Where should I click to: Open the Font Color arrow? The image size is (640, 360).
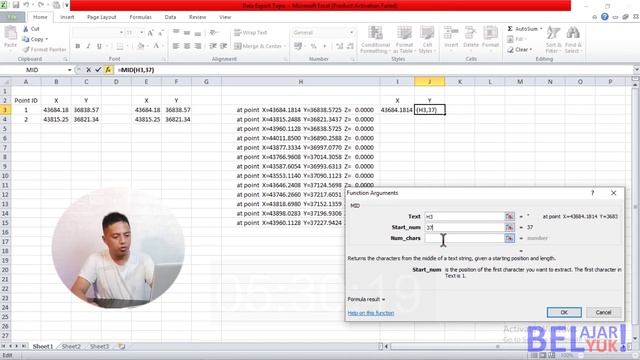click(162, 46)
